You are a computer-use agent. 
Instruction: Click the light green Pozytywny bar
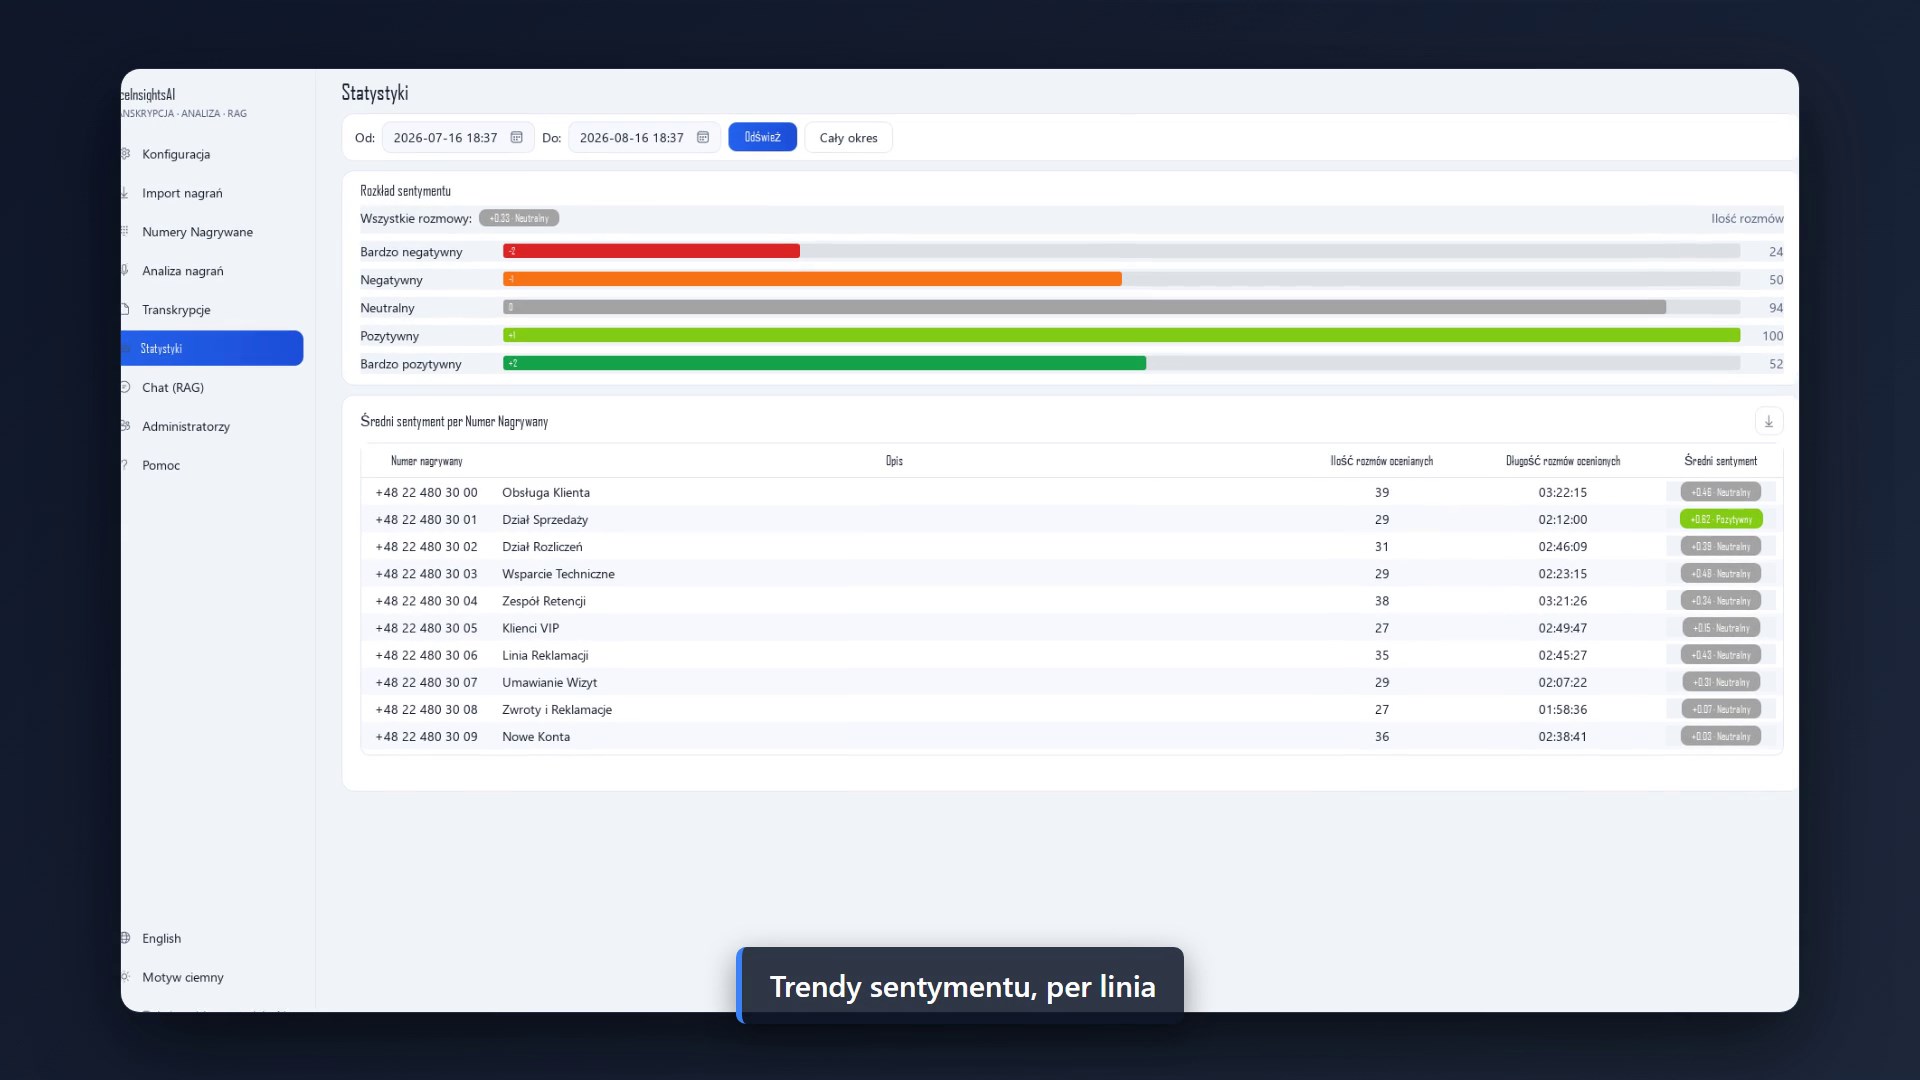[1121, 335]
